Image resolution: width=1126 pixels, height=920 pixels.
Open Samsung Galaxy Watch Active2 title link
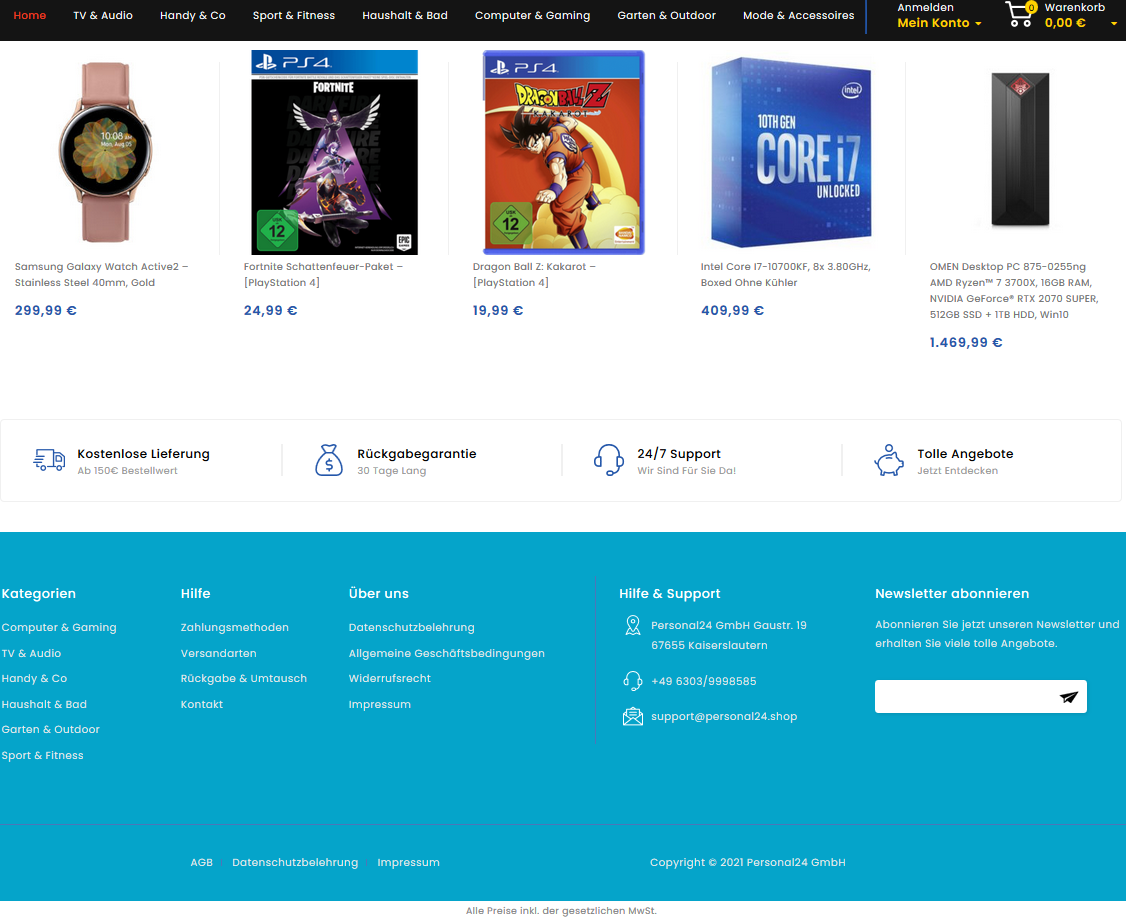(x=101, y=274)
